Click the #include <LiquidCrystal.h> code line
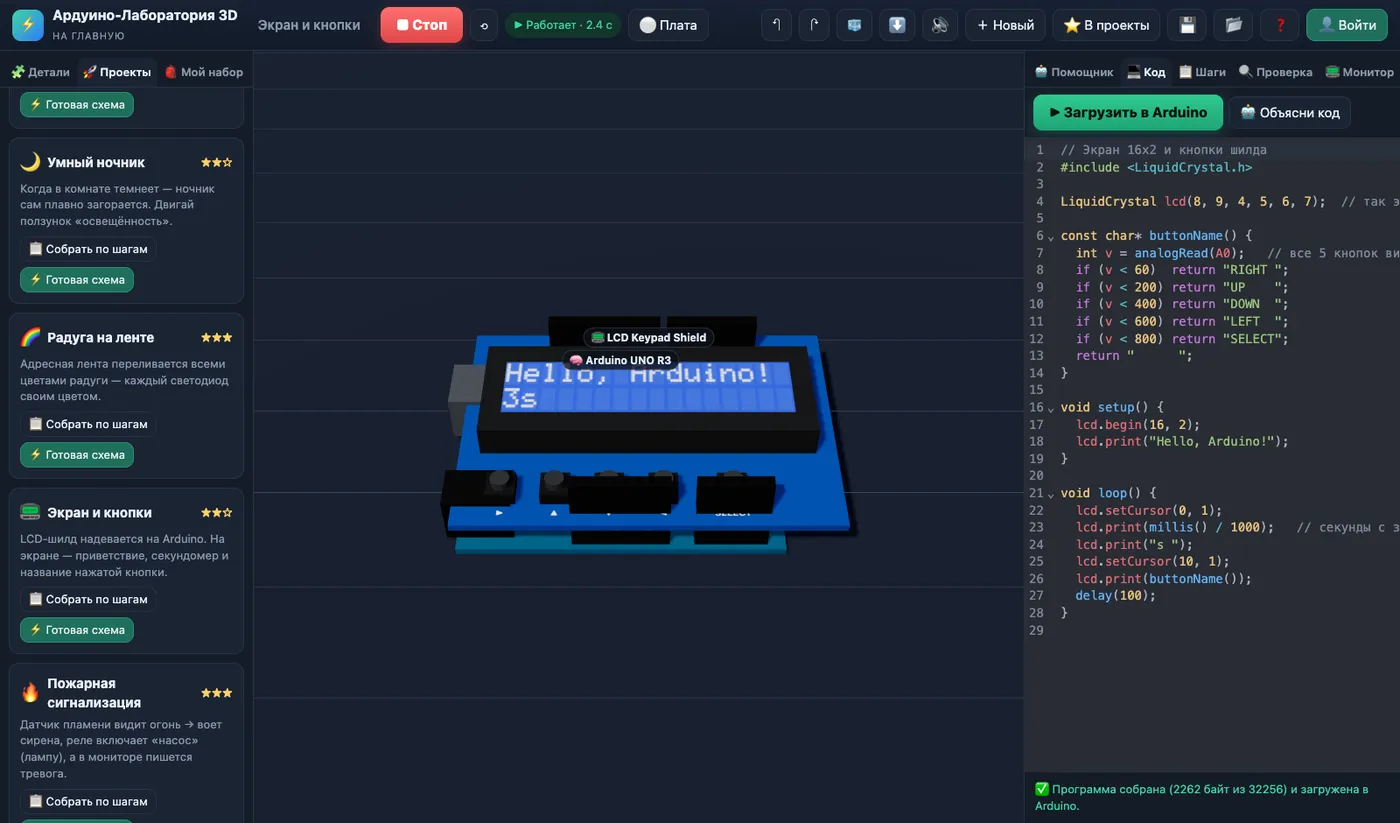Screen dimensions: 1400x823 click(1156, 167)
